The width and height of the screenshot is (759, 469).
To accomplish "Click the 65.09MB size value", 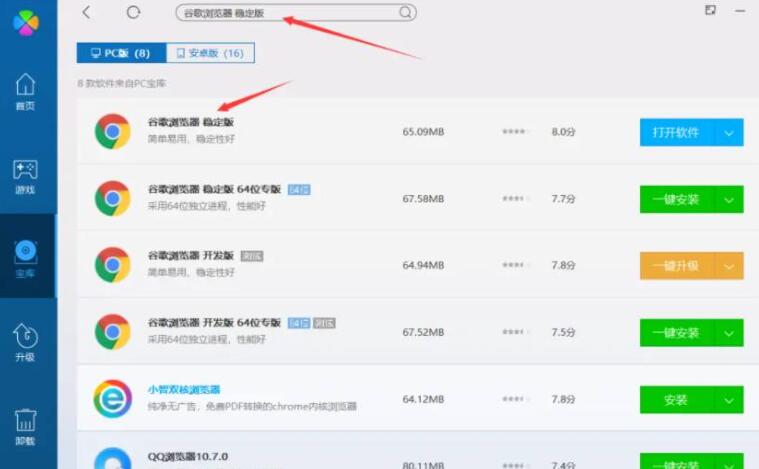I will coord(423,132).
